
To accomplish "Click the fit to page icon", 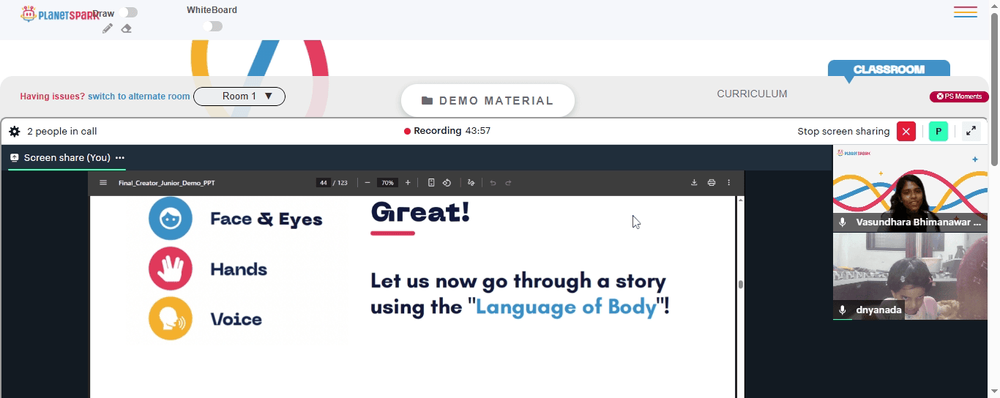I will click(431, 182).
